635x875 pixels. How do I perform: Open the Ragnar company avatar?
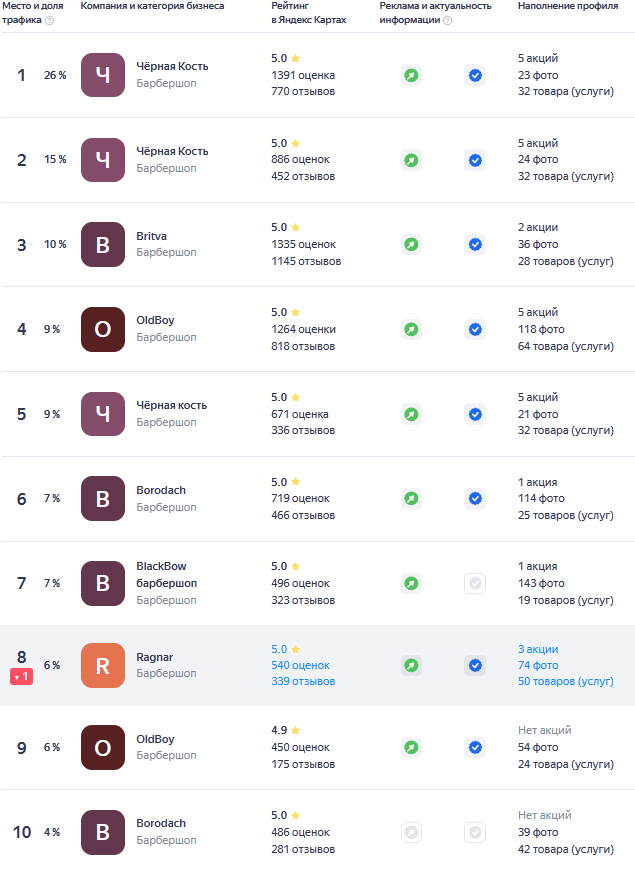coord(103,665)
